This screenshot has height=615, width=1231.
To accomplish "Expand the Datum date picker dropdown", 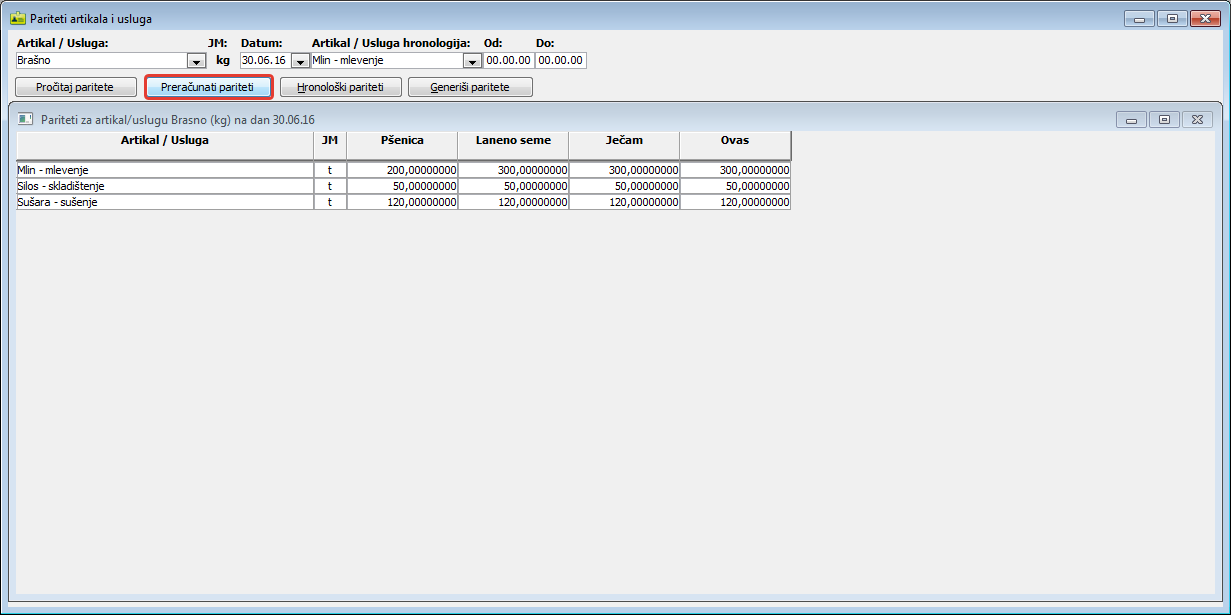I will tap(300, 61).
